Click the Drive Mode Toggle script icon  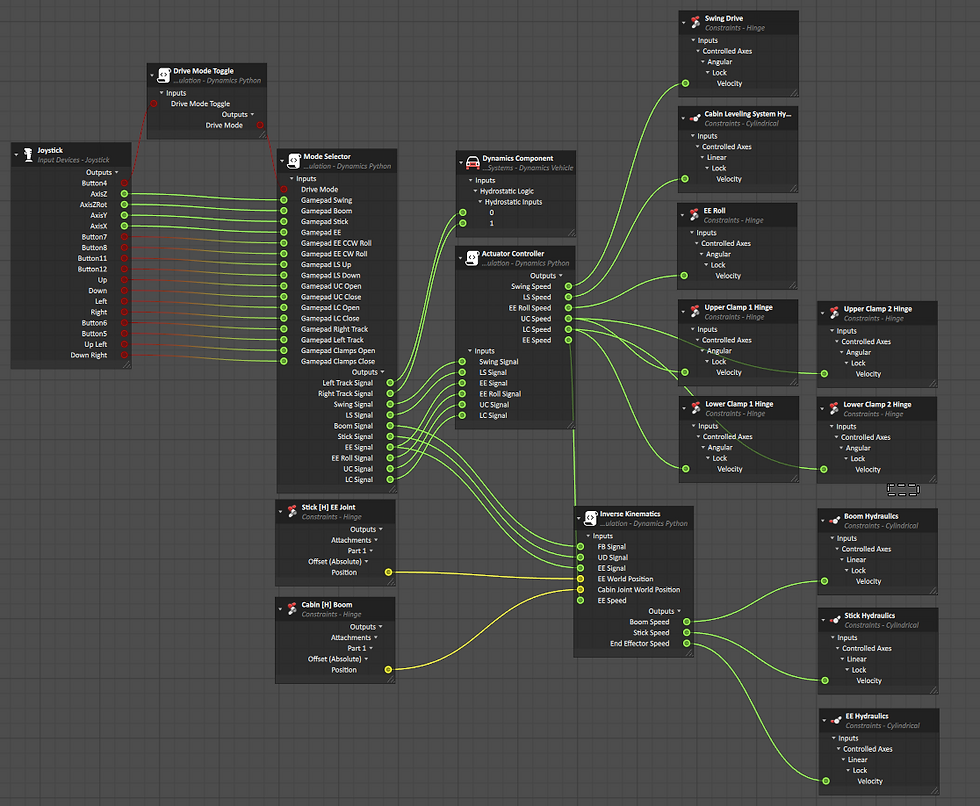pyautogui.click(x=164, y=76)
